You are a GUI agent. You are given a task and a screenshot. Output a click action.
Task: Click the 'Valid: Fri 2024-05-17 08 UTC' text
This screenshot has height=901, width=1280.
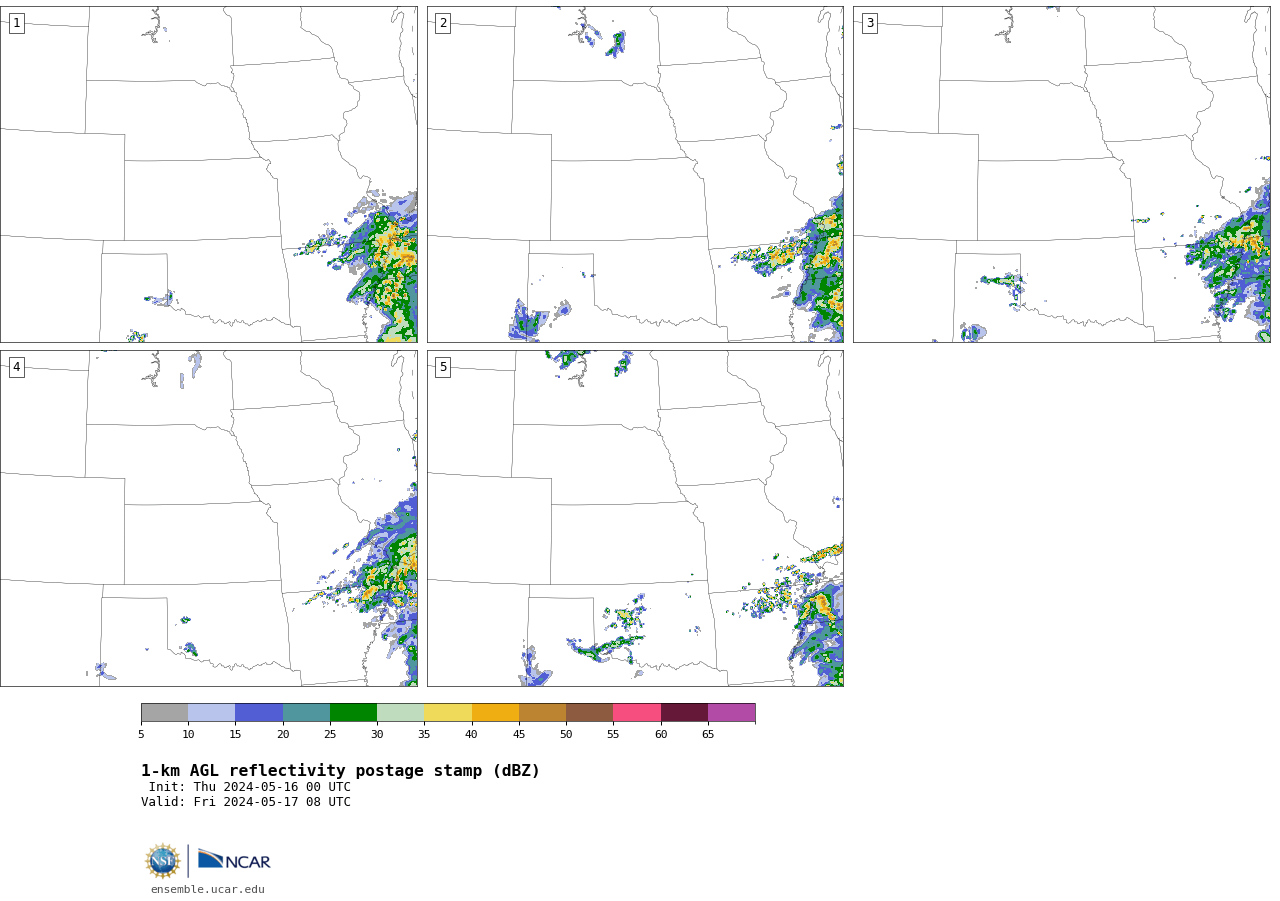click(246, 802)
